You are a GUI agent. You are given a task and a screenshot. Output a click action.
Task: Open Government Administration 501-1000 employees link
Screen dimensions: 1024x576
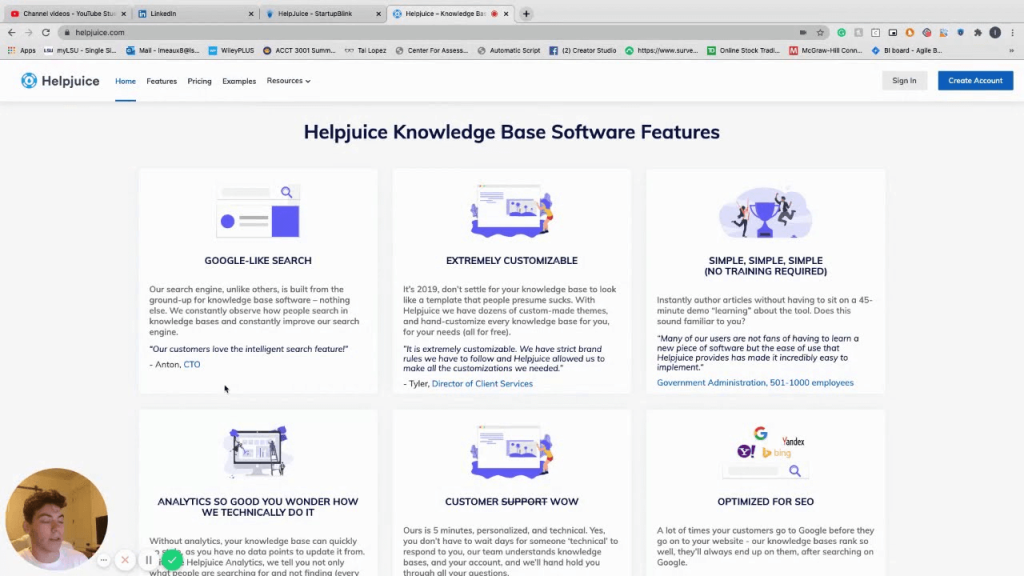pyautogui.click(x=755, y=383)
